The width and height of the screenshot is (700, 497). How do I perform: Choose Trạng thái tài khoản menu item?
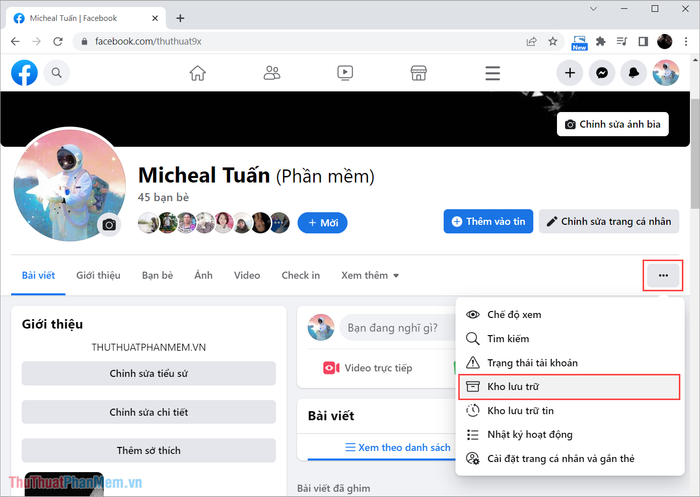570,363
